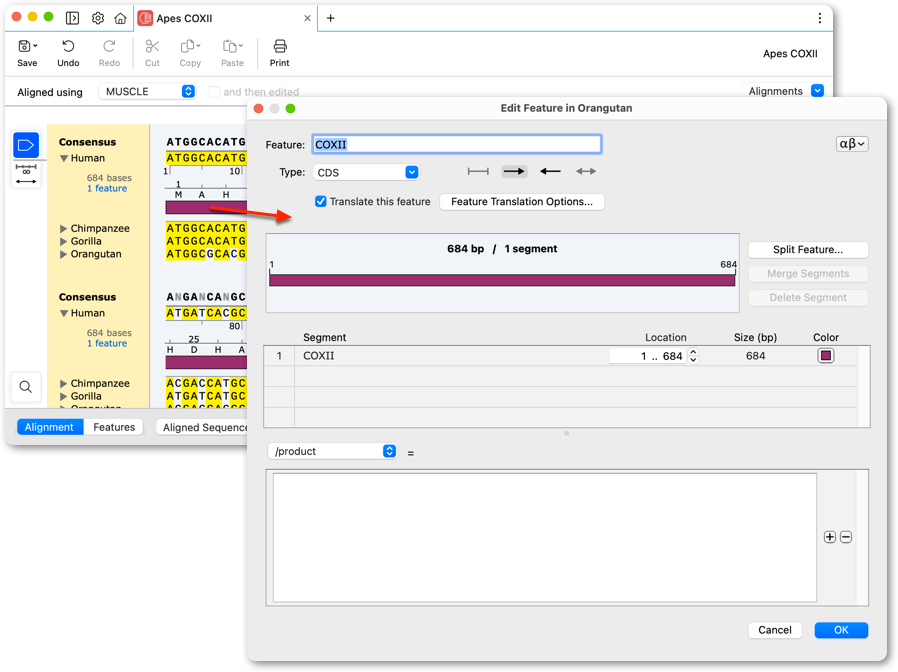This screenshot has width=898, height=672.
Task: Open the magnifier search tool
Action: (x=26, y=387)
